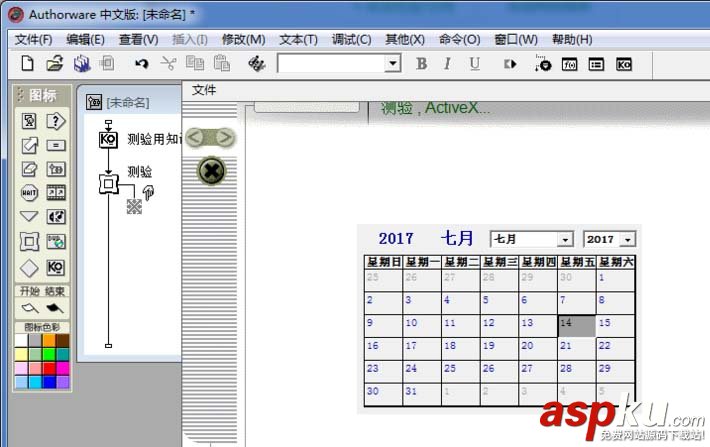Open the Control Panel toolbar icon
Screen dimensions: 710x447
tap(542, 64)
